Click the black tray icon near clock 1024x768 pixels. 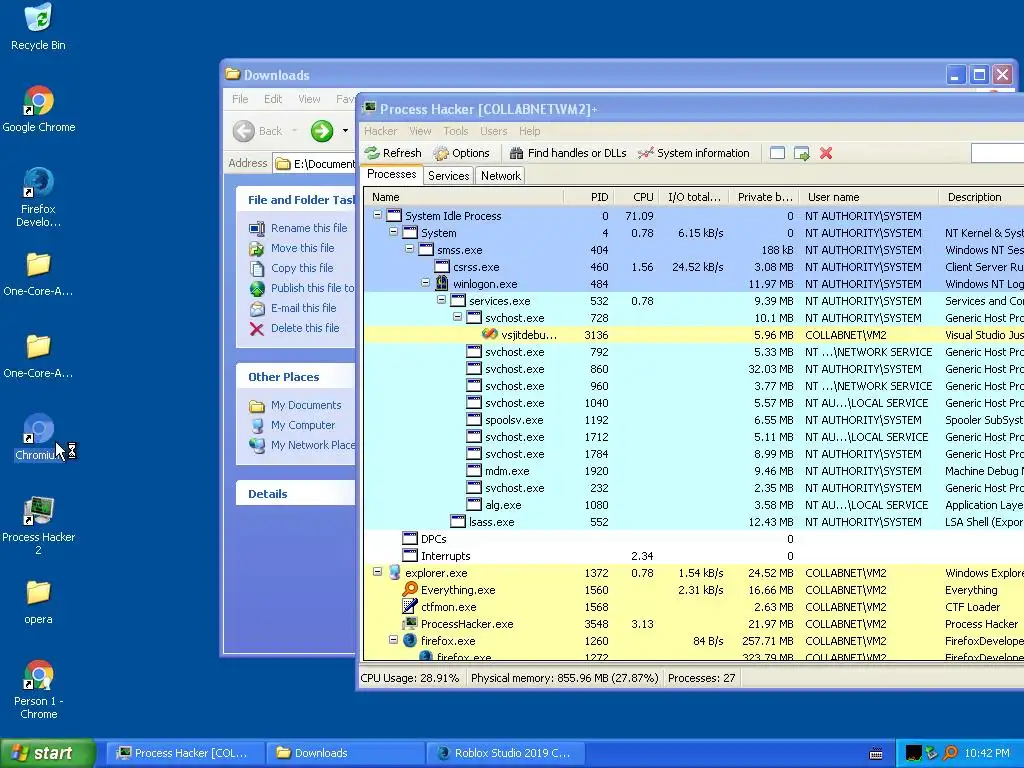point(914,753)
